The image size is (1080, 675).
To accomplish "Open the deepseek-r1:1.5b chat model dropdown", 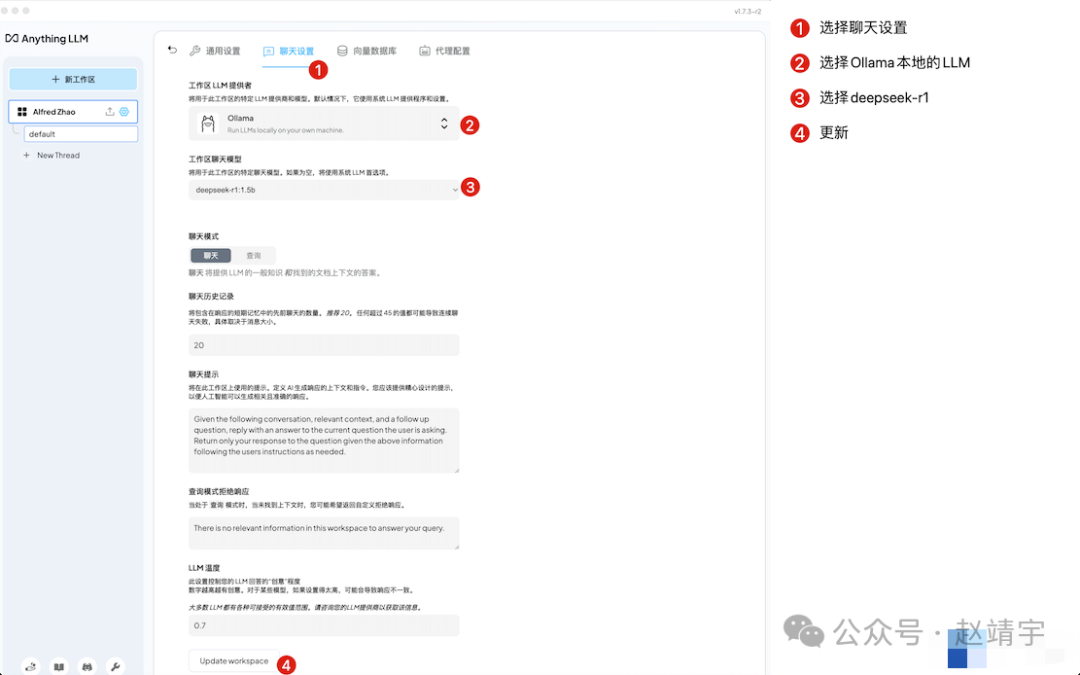I will [x=324, y=190].
